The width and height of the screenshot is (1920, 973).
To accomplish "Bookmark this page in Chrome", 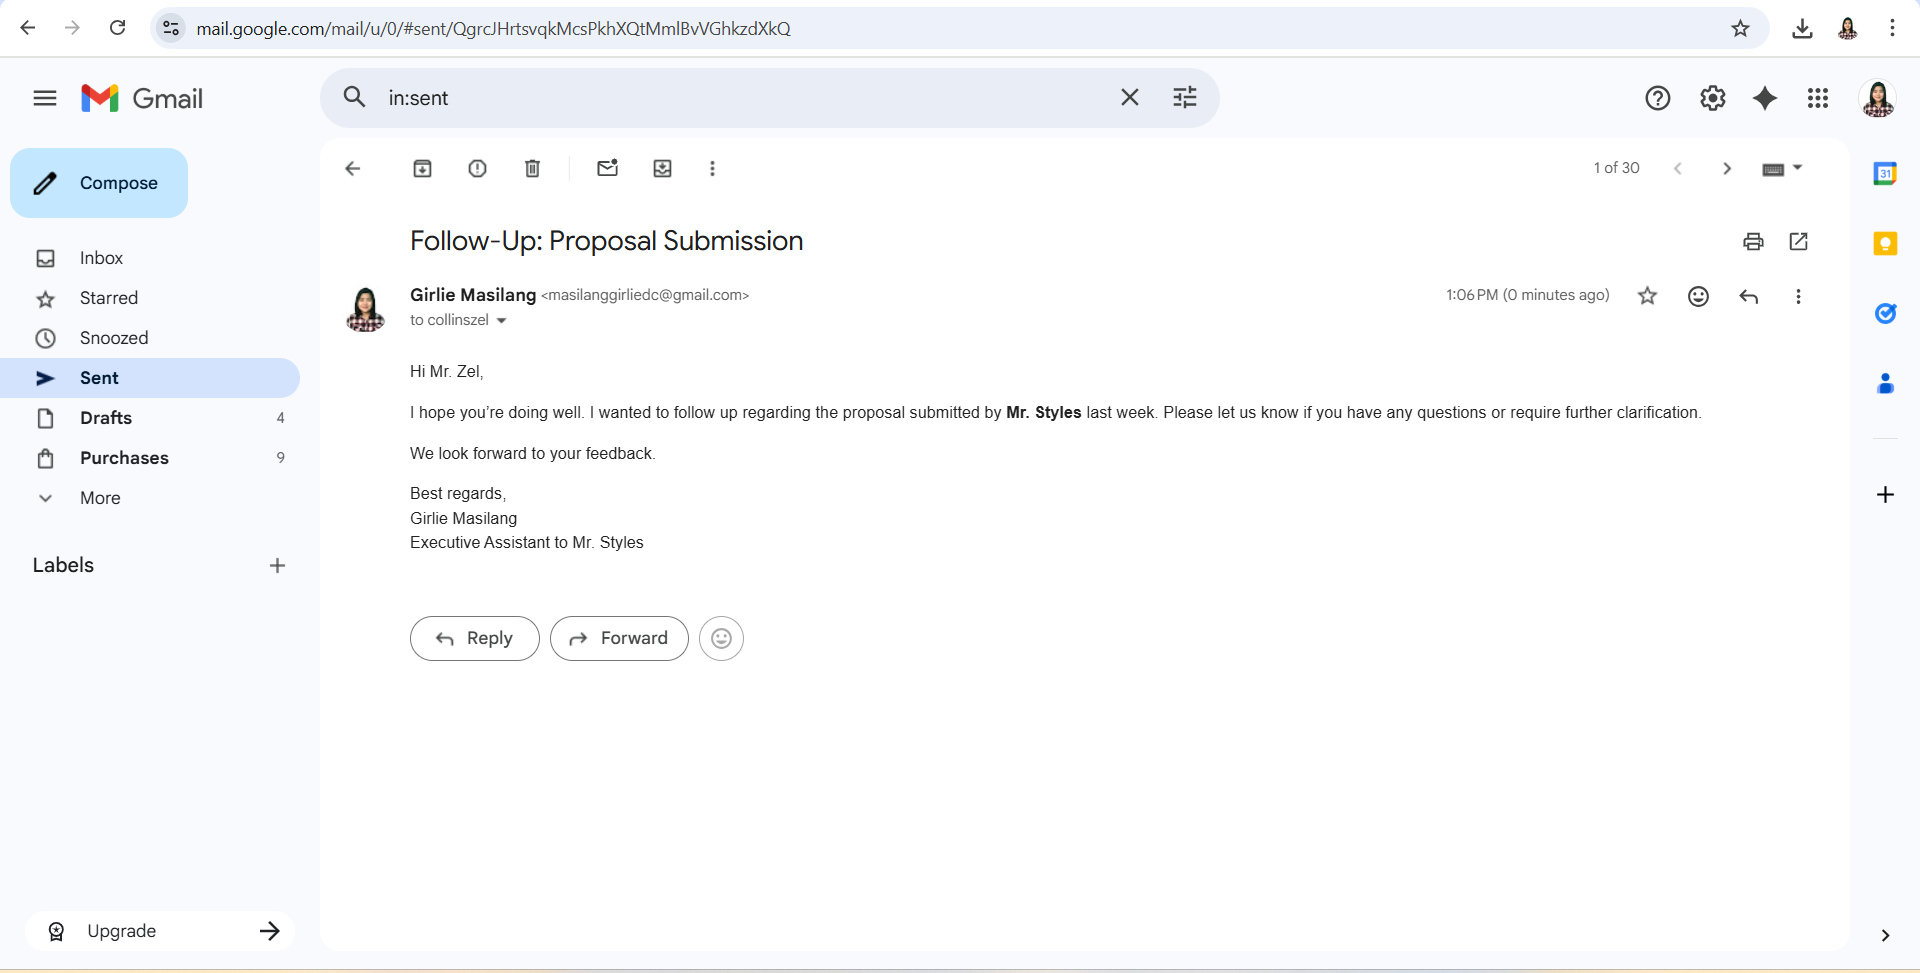I will click(1740, 28).
